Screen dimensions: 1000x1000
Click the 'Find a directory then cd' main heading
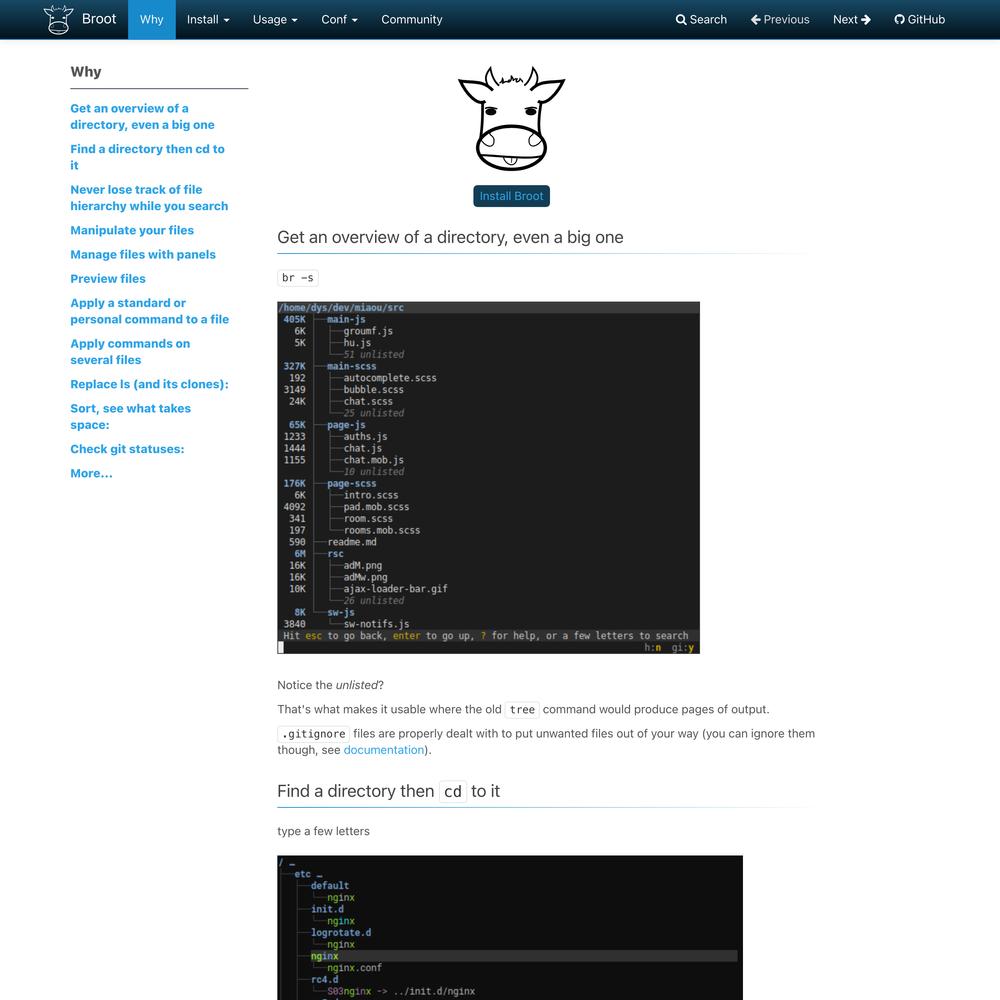(x=388, y=791)
